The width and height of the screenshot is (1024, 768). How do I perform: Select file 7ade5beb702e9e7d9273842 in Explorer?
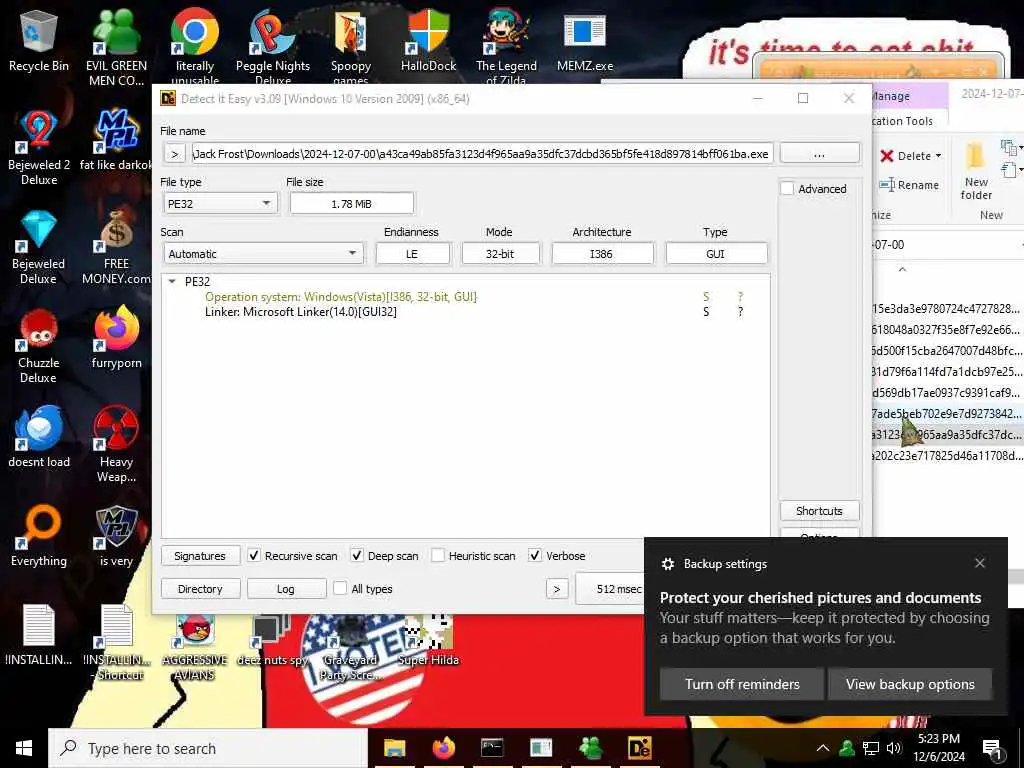click(x=946, y=413)
